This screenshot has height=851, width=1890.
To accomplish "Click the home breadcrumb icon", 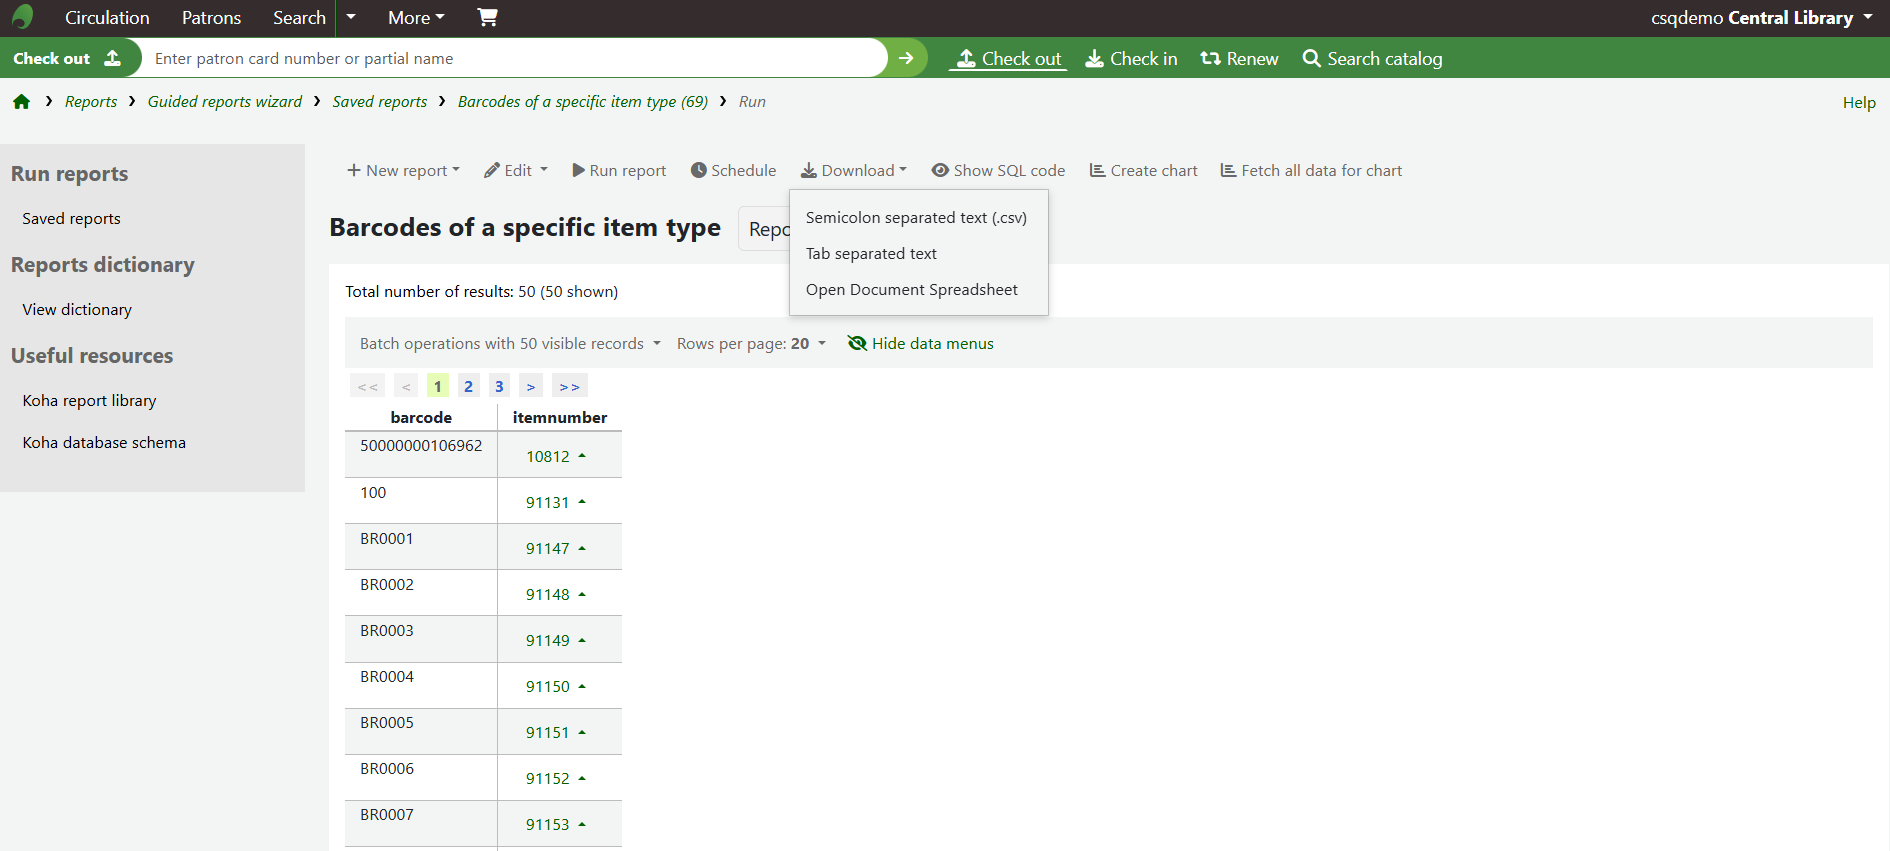I will (21, 102).
